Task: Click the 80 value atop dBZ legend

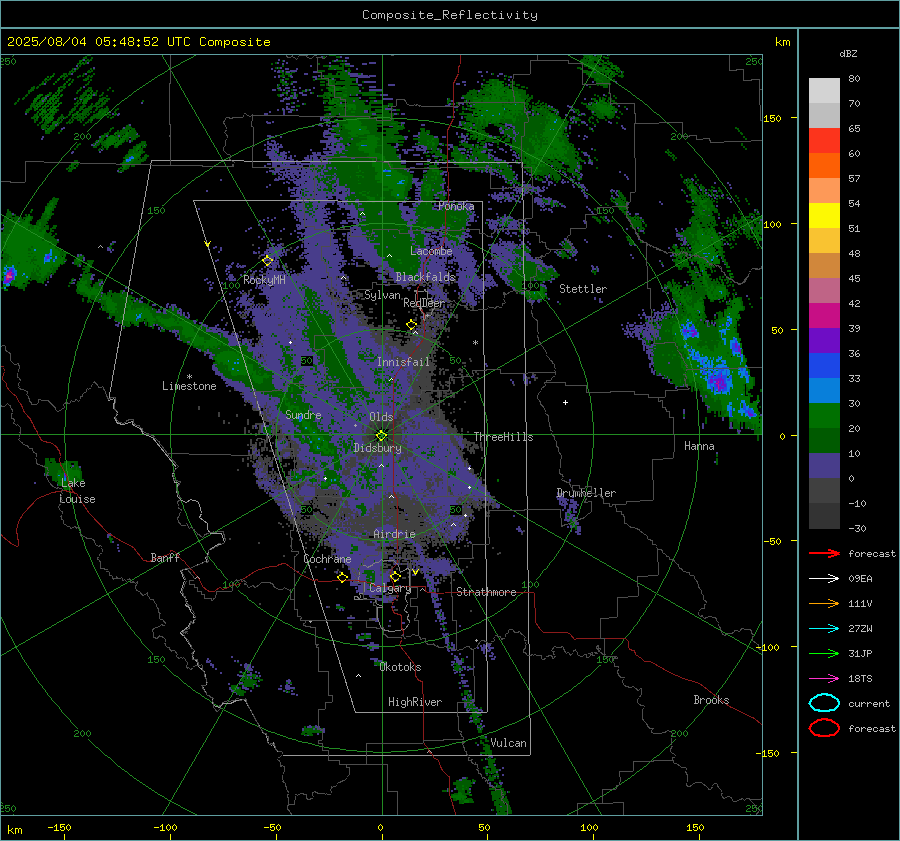Action: [x=854, y=79]
